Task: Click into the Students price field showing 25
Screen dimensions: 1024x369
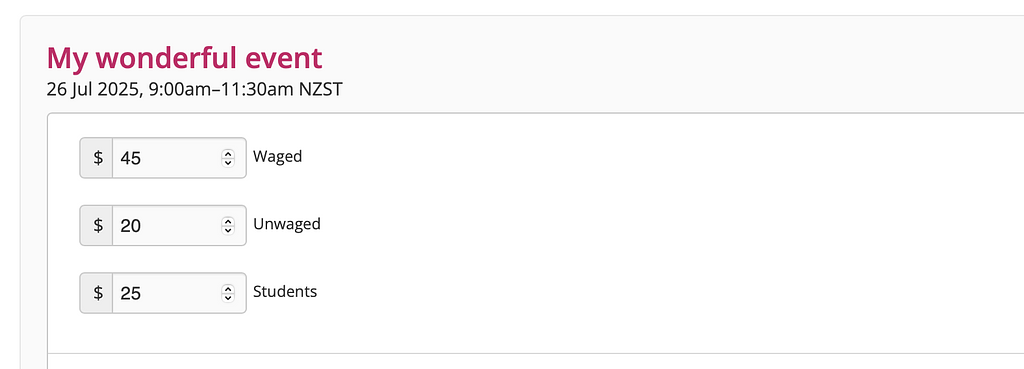Action: coord(179,293)
